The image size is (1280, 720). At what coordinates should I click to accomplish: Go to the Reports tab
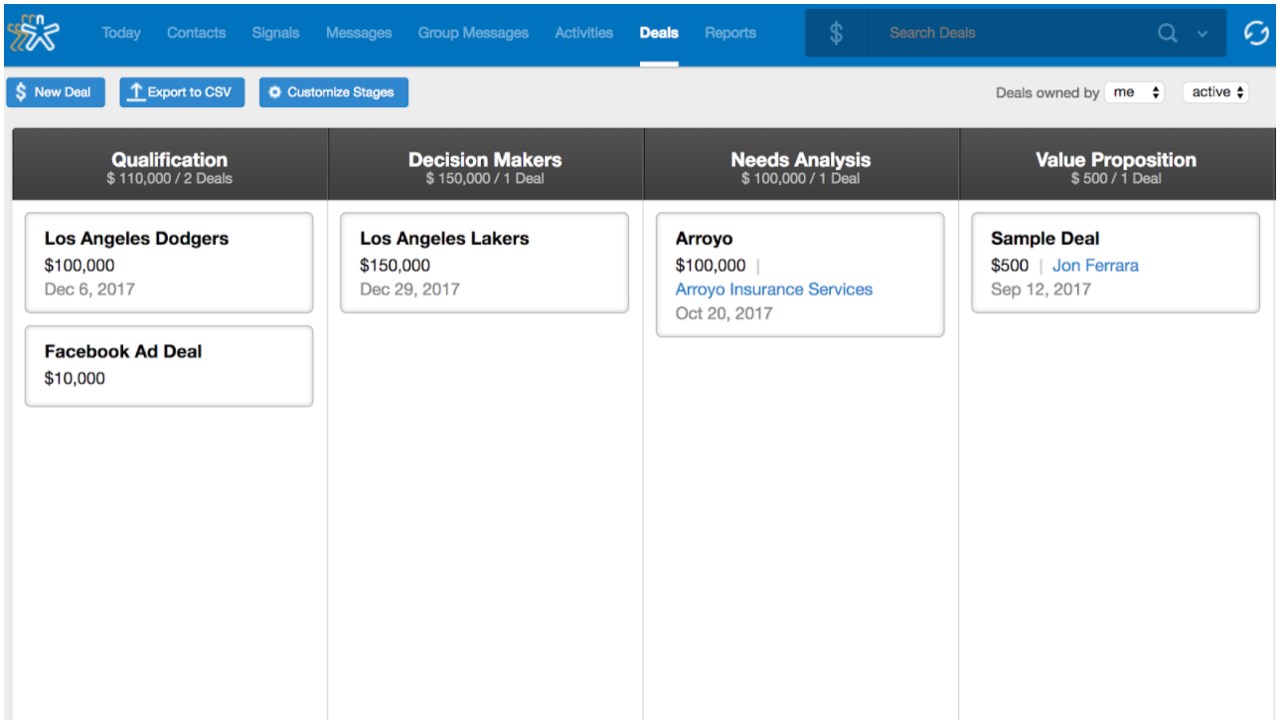pos(730,33)
